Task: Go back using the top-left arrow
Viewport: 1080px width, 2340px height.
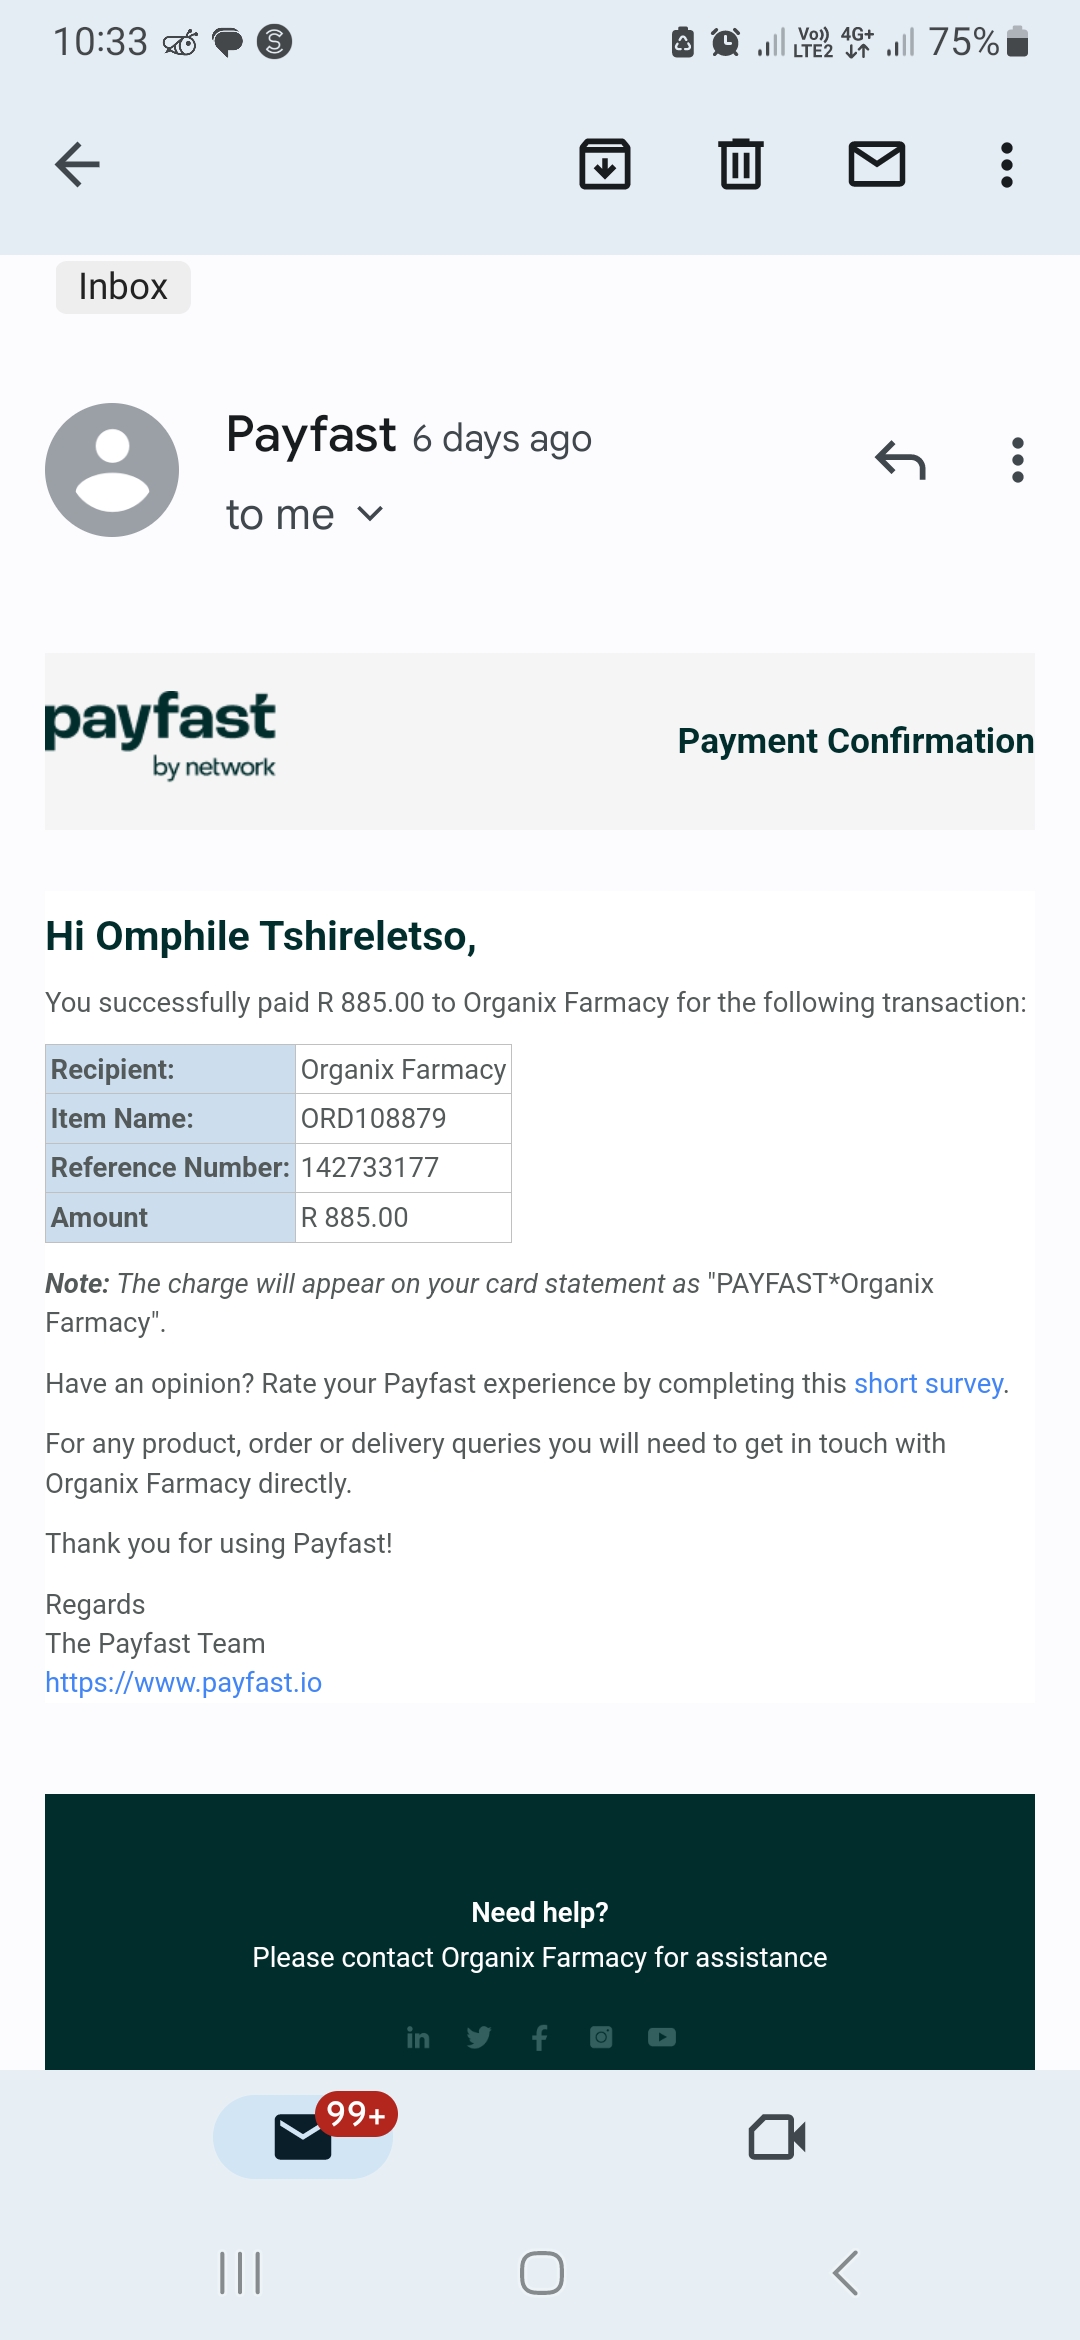Action: tap(77, 165)
